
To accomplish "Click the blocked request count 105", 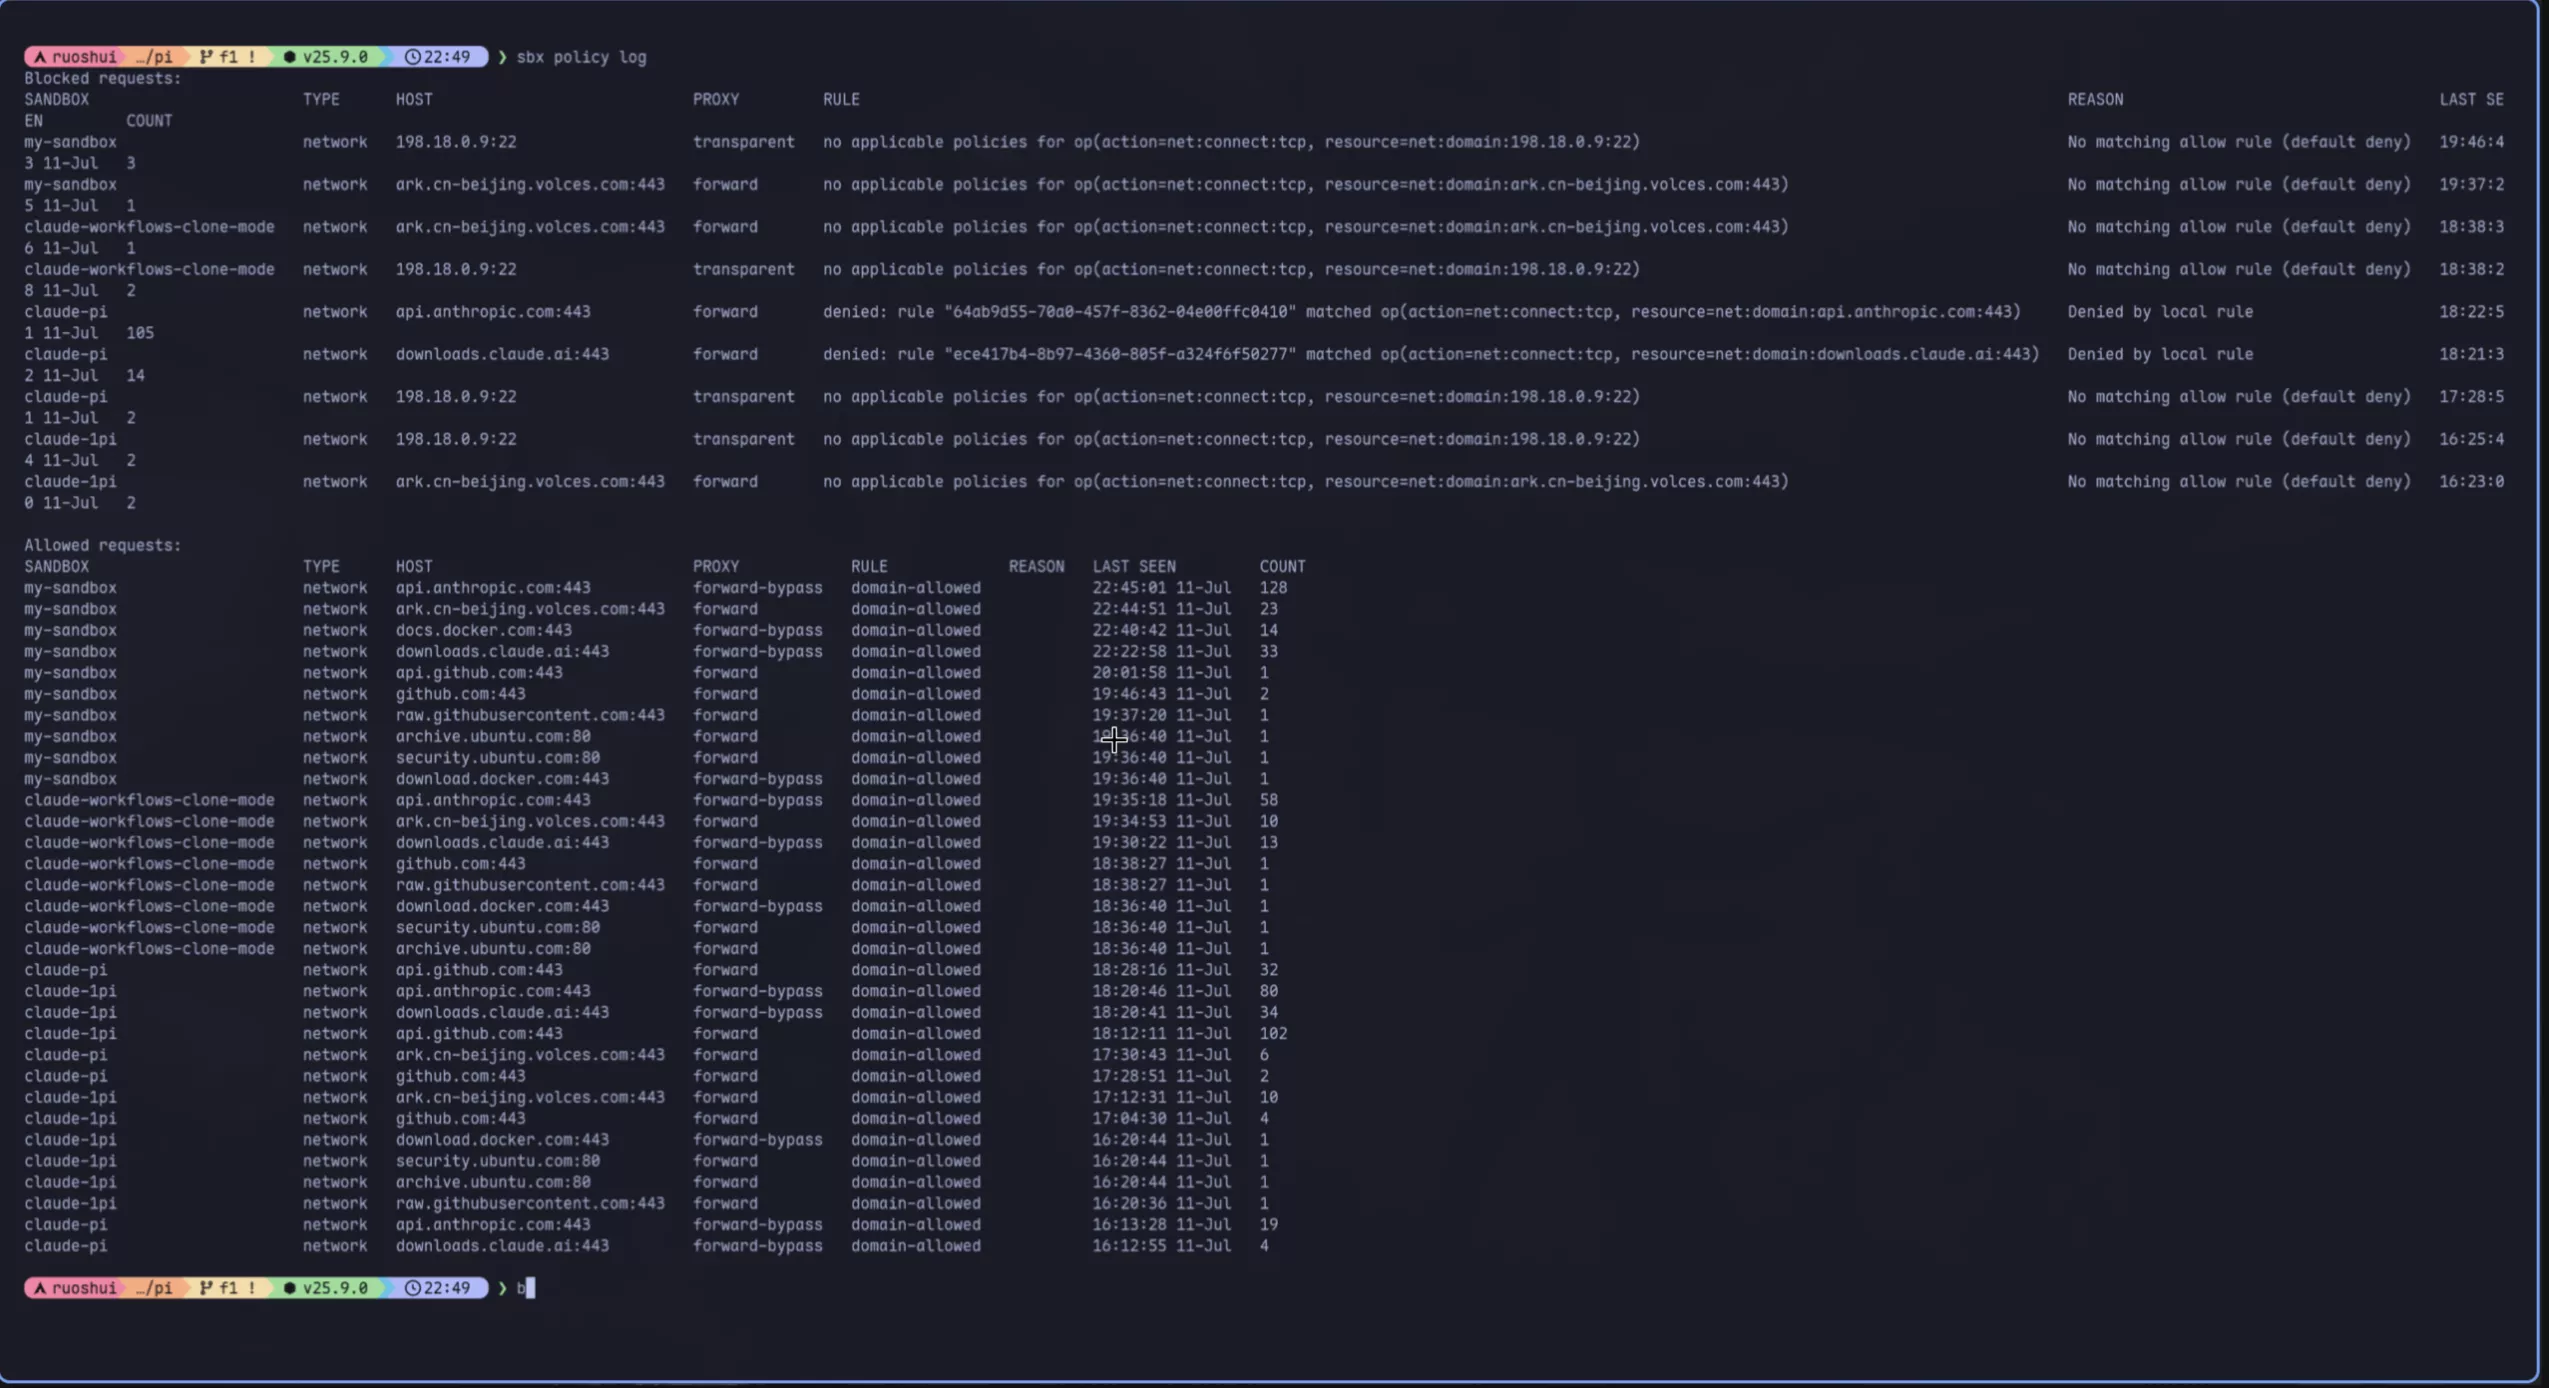I will coord(140,333).
